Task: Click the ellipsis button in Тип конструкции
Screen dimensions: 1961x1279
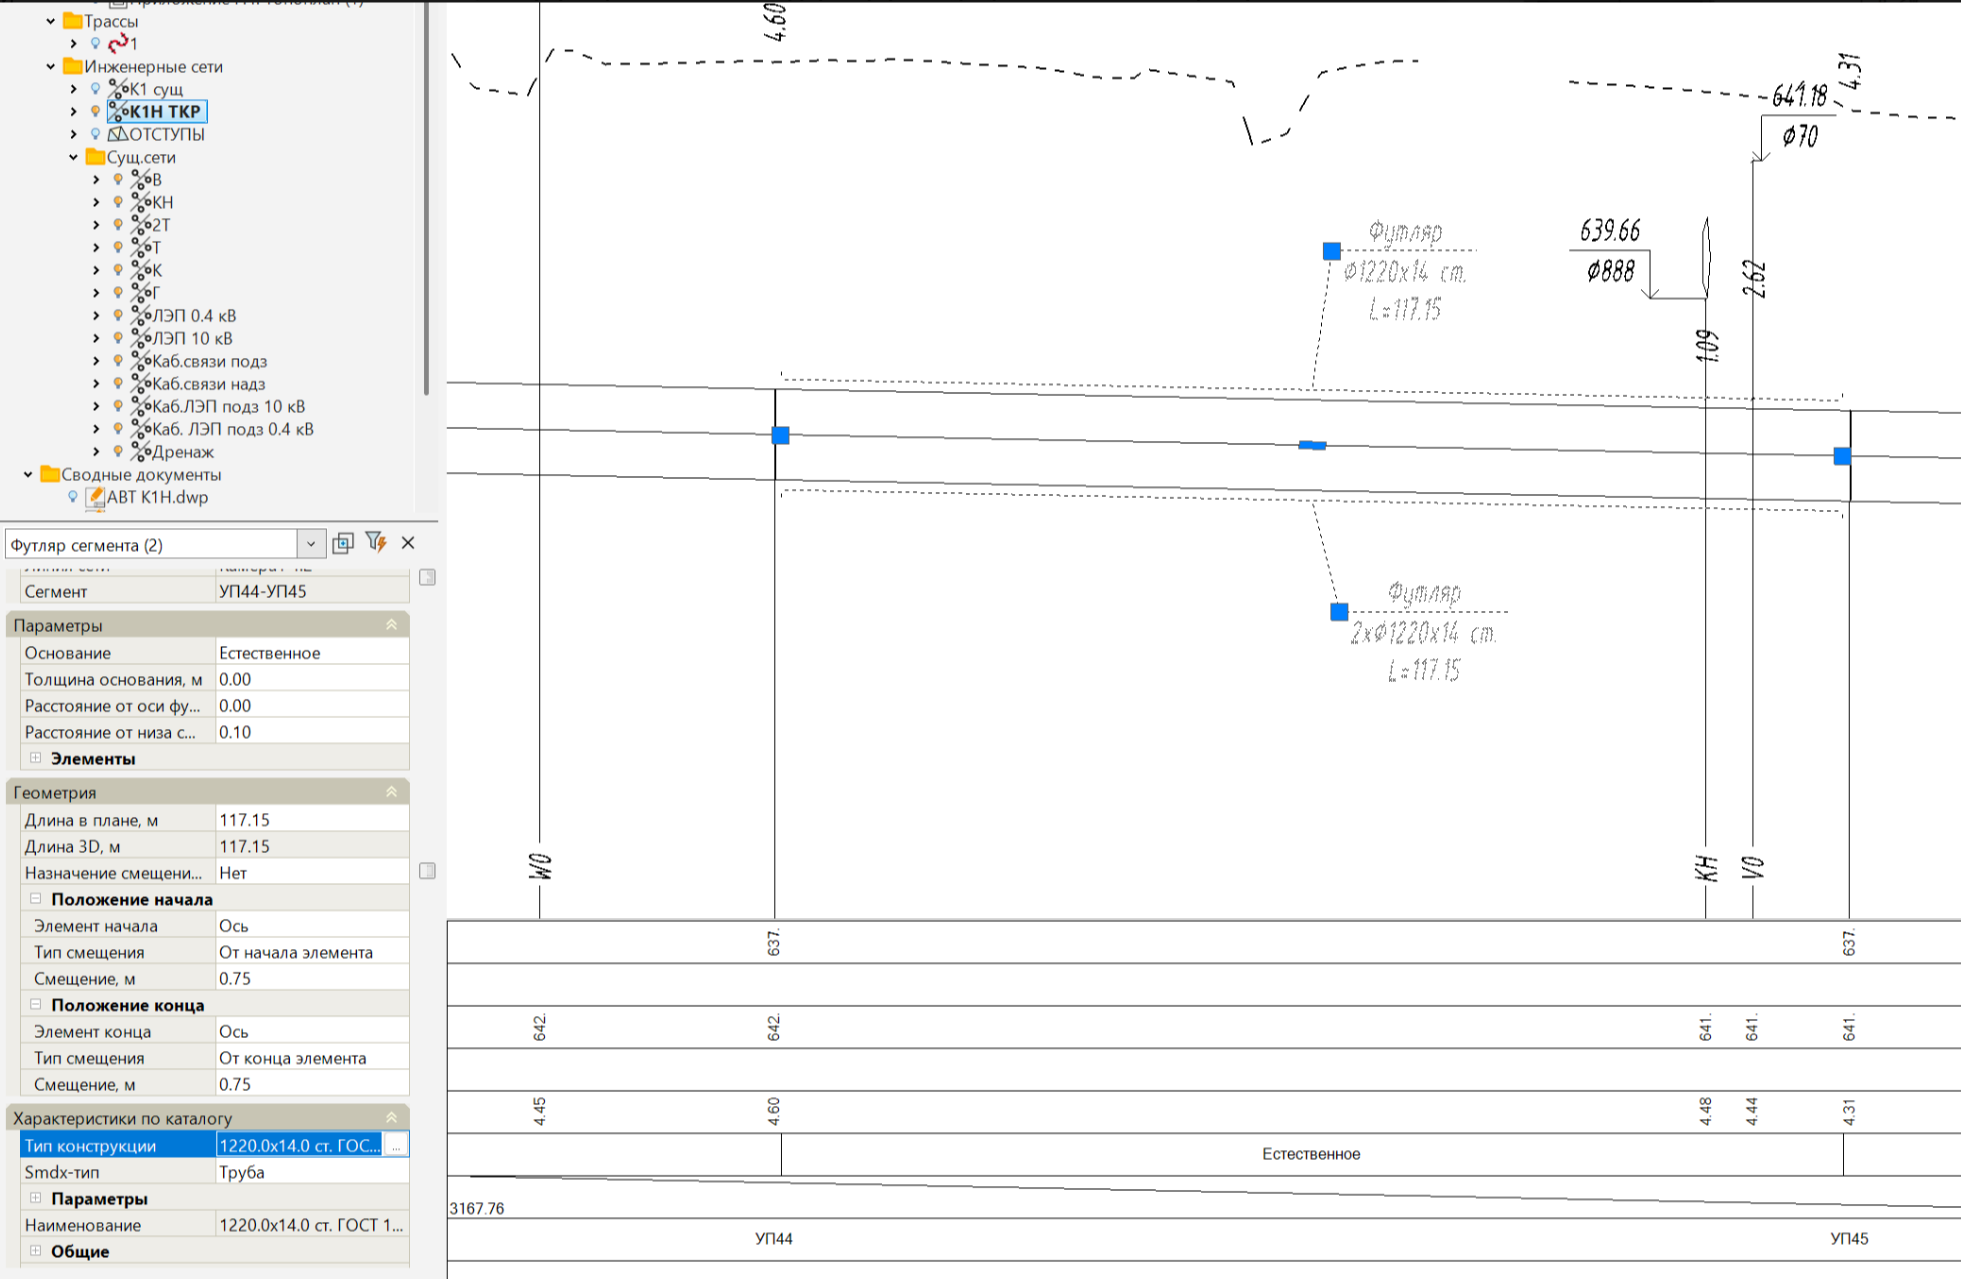Action: pos(396,1146)
